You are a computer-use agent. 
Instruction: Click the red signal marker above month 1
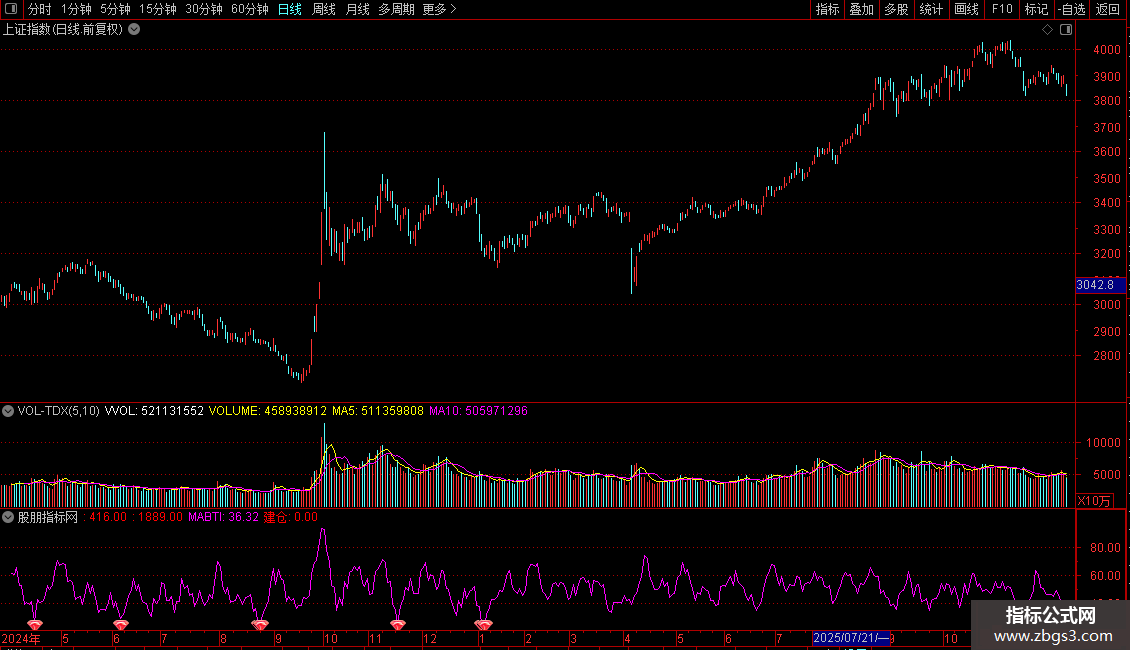click(484, 624)
